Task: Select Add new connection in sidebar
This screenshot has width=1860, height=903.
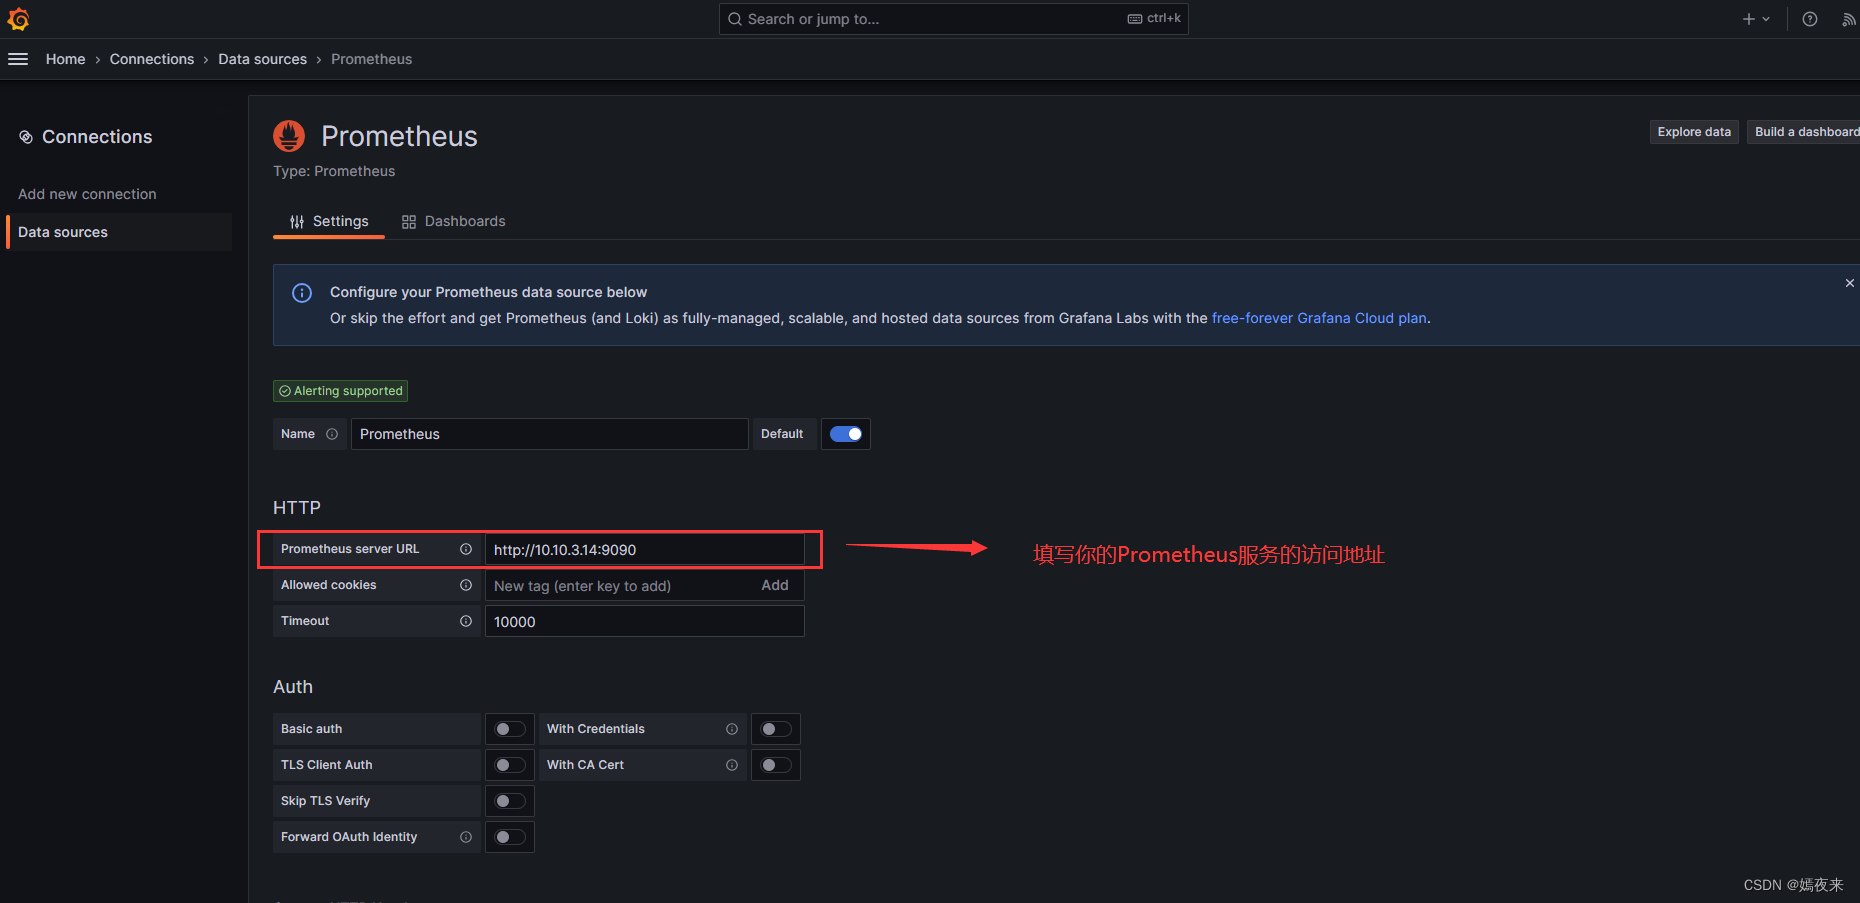Action: pyautogui.click(x=87, y=194)
